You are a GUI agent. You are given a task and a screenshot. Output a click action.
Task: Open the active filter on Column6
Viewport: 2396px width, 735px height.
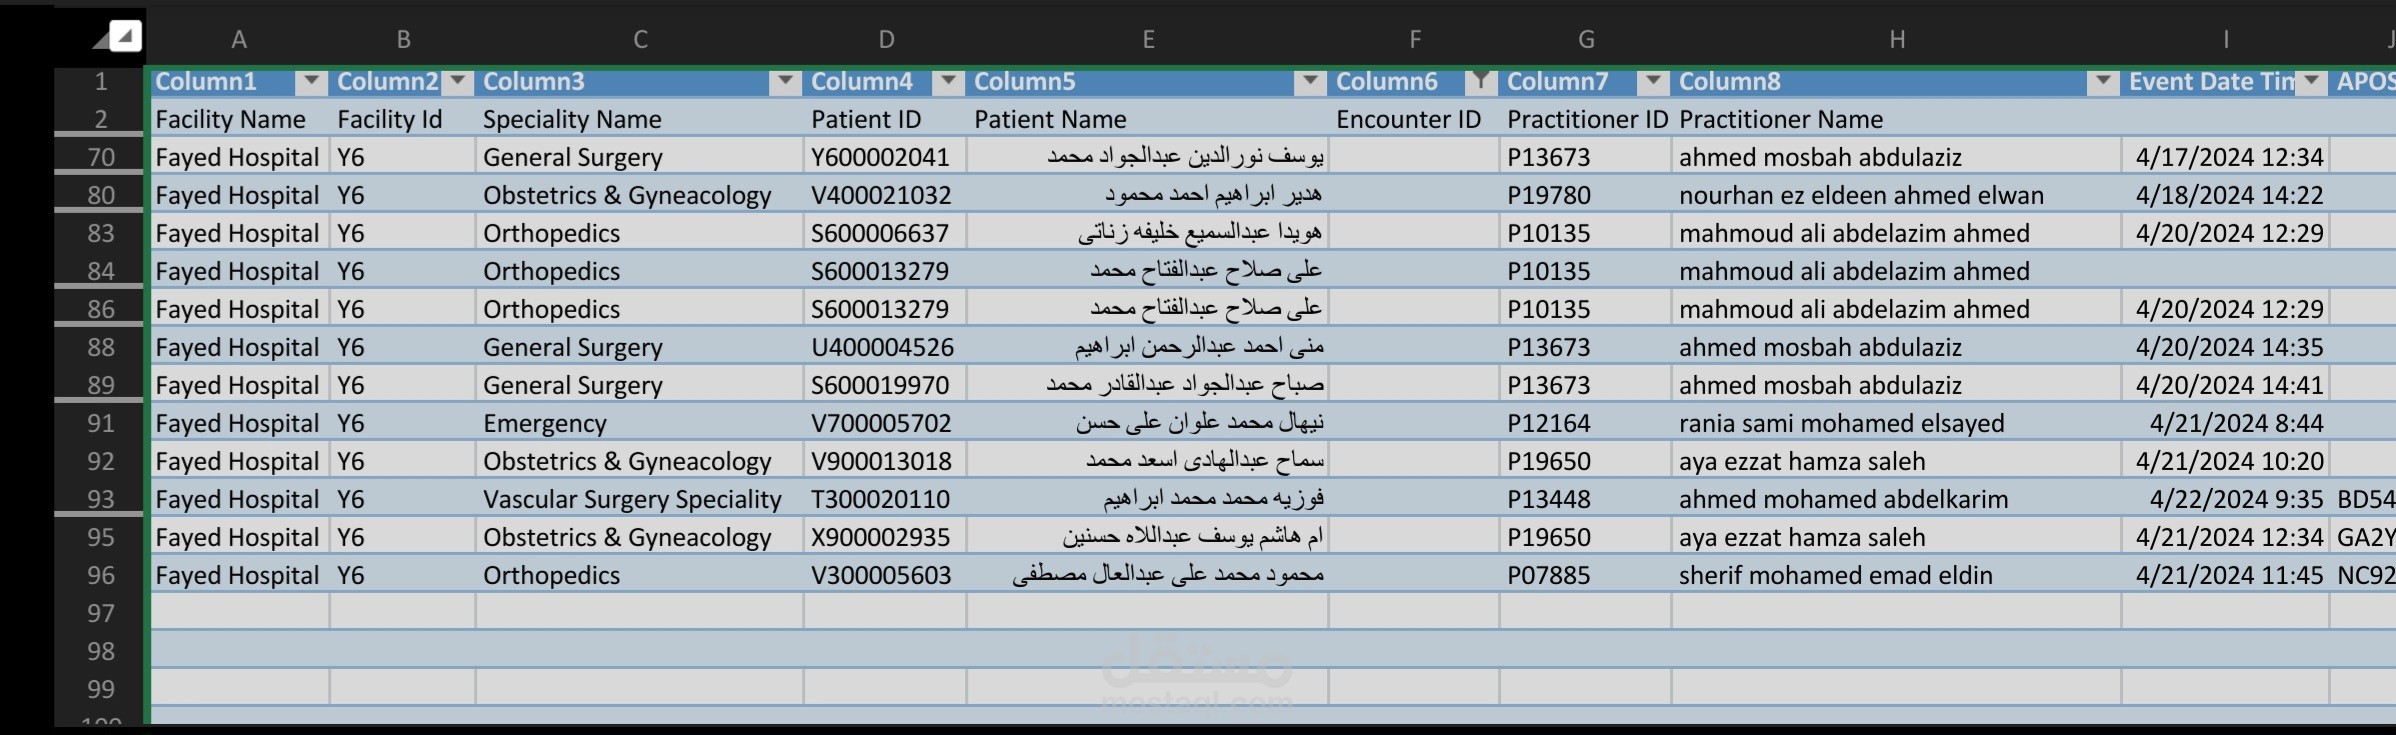pos(1481,81)
